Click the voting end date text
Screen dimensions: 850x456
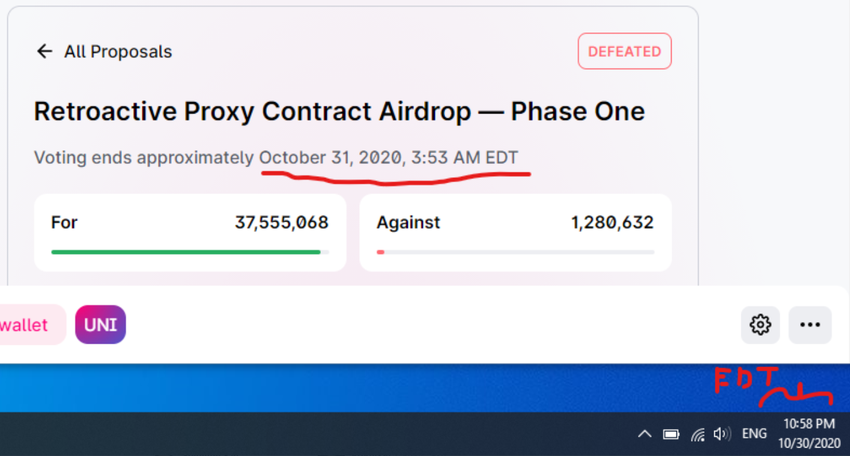coord(388,158)
